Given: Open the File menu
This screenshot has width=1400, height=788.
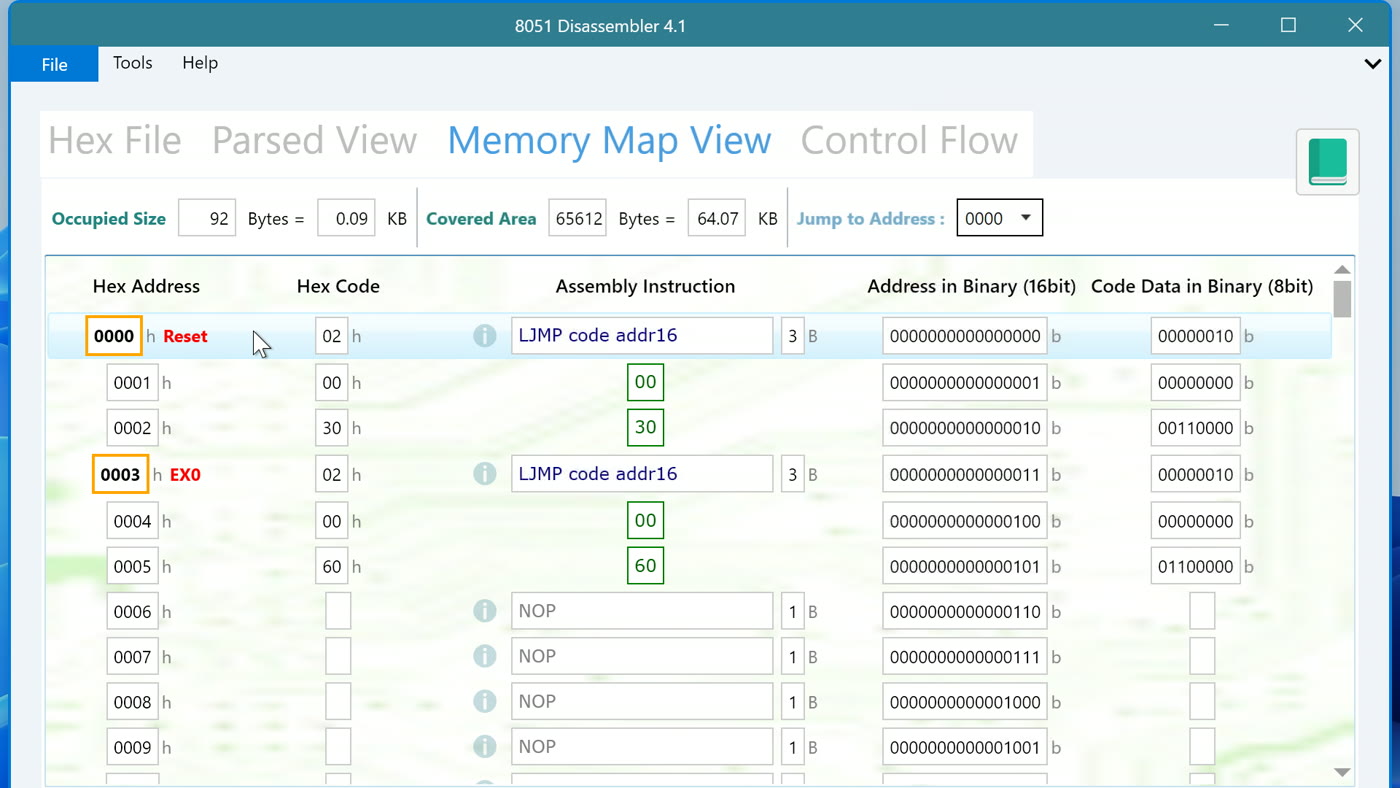Looking at the screenshot, I should [x=54, y=64].
